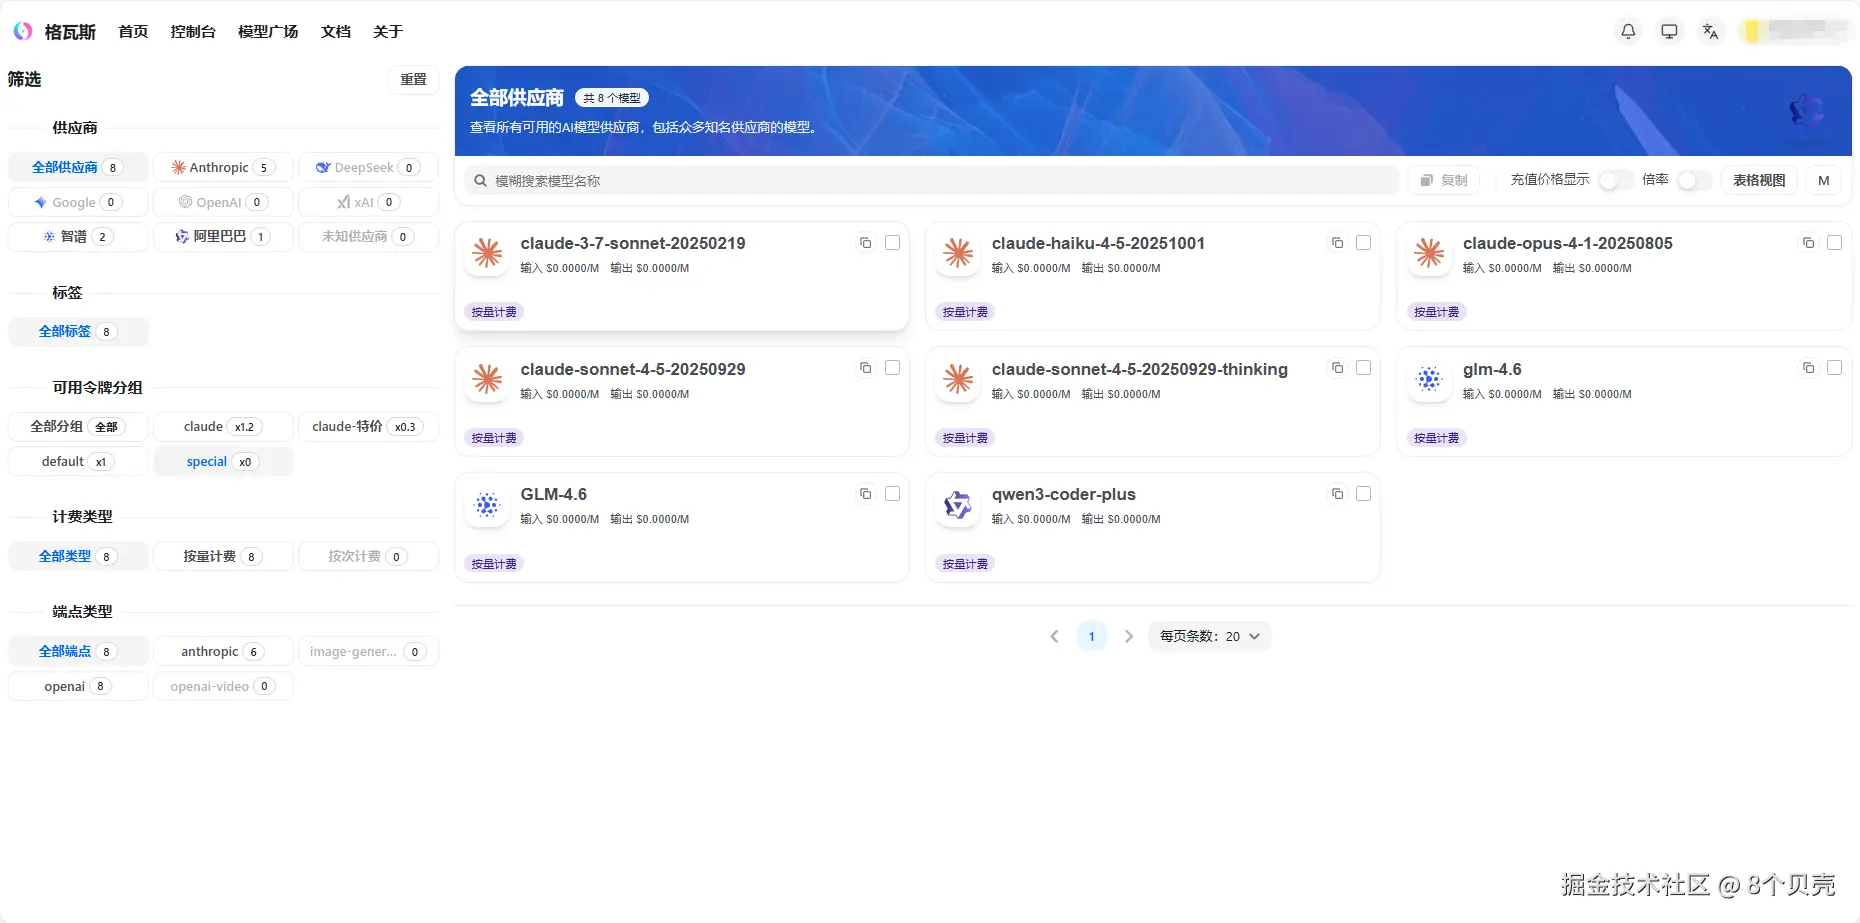Filter by openai endpoint type
This screenshot has width=1860, height=923.
78,686
